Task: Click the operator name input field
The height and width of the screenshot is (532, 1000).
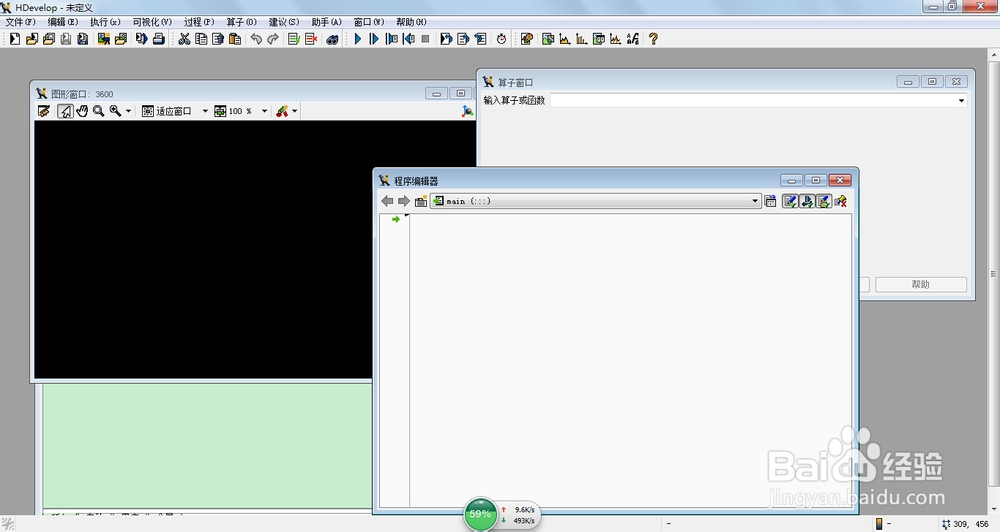Action: point(753,100)
